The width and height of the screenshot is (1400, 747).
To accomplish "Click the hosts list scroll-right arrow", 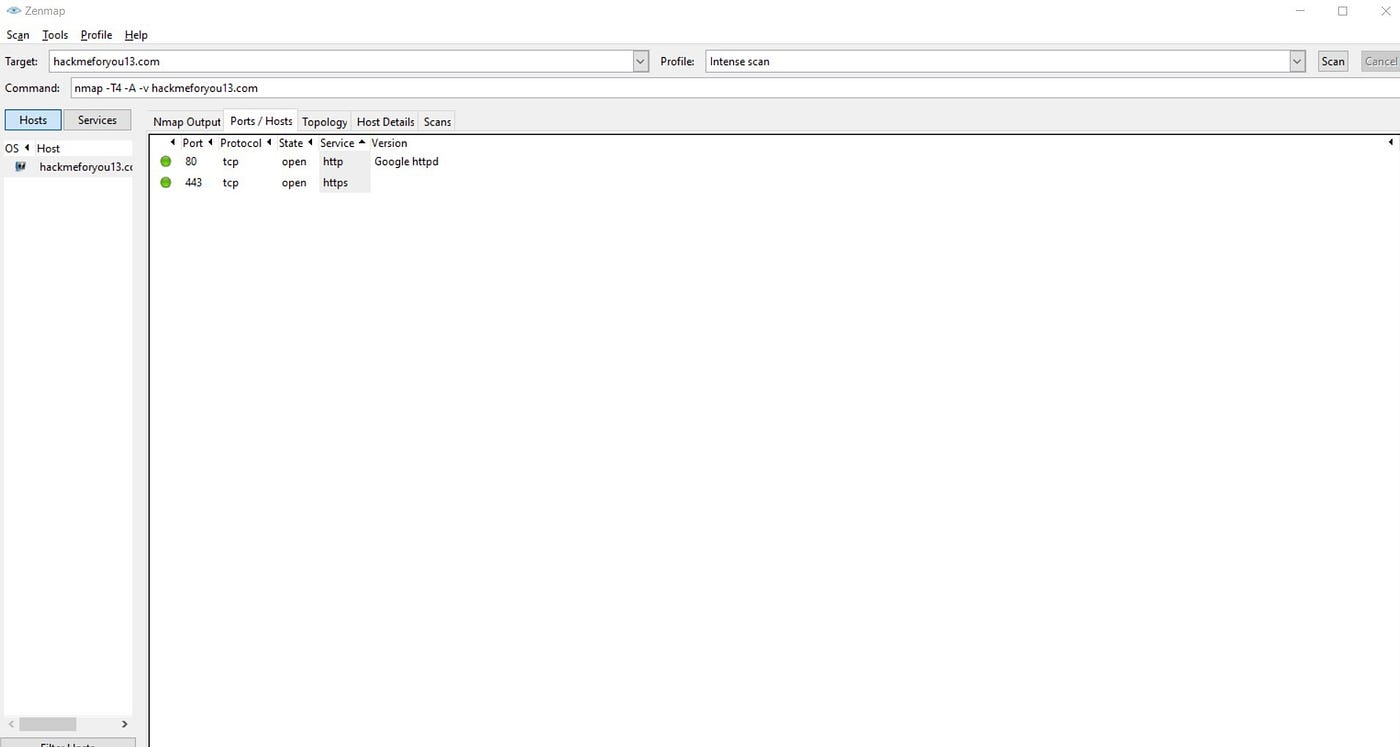I will [125, 724].
